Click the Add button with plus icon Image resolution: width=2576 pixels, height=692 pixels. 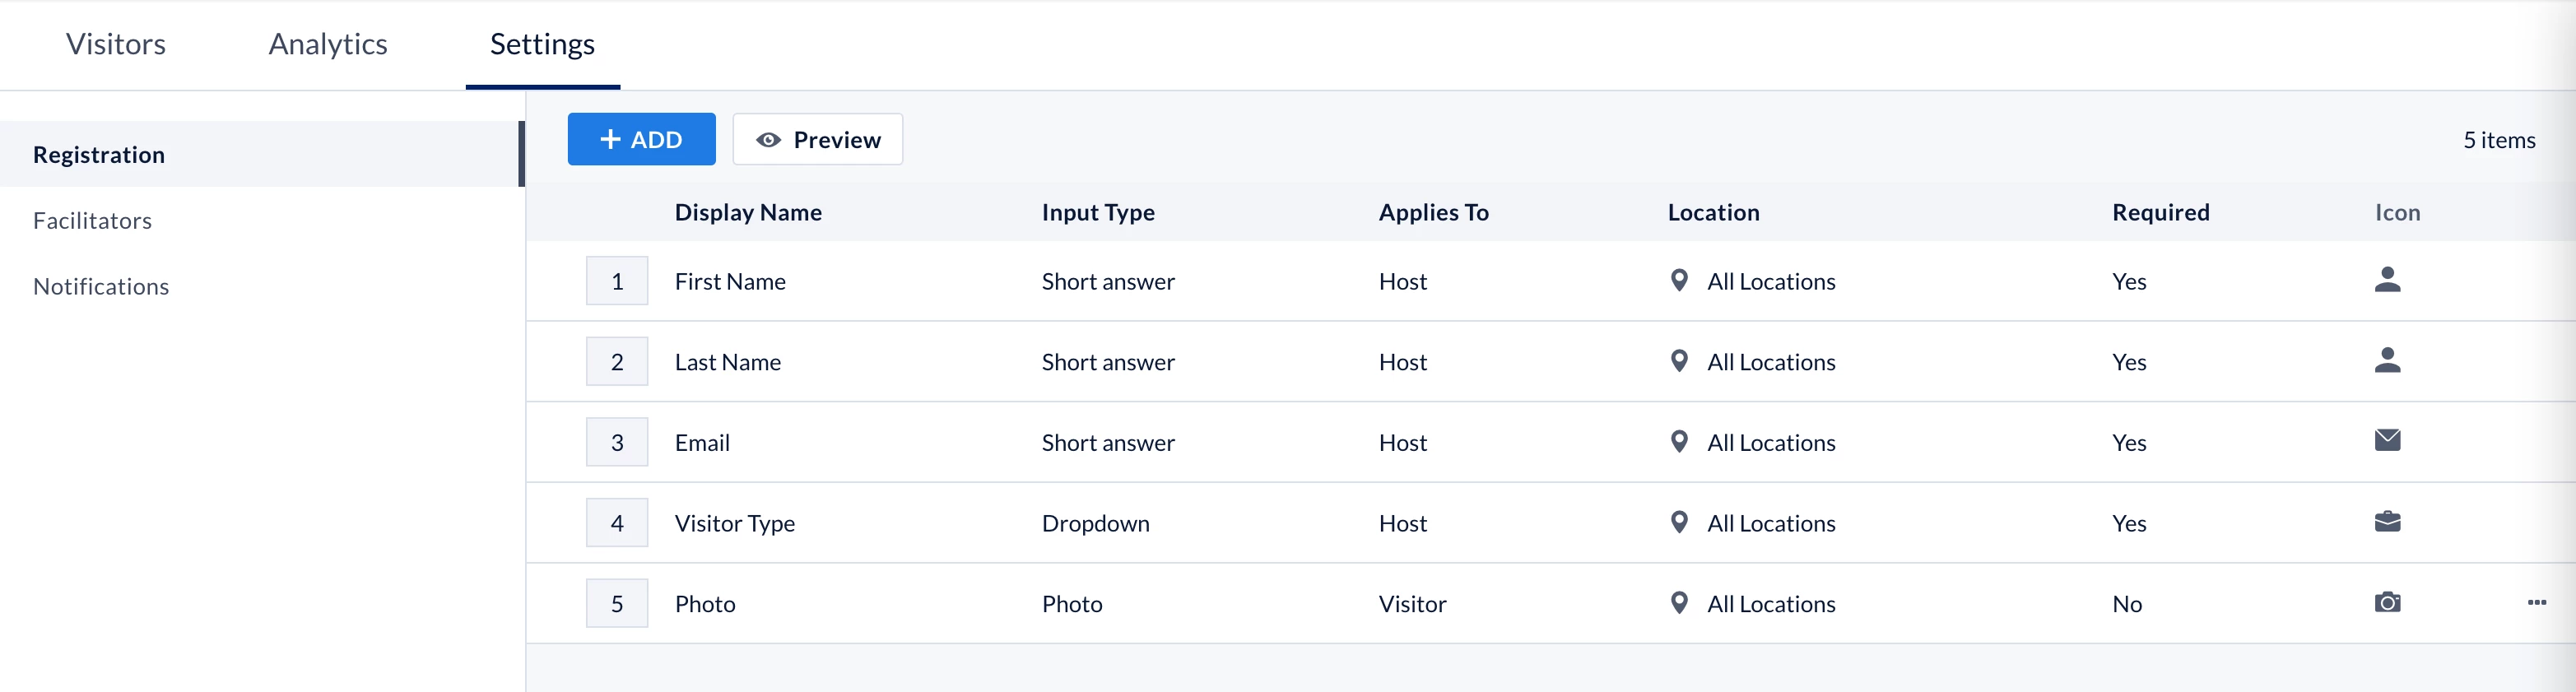(641, 140)
